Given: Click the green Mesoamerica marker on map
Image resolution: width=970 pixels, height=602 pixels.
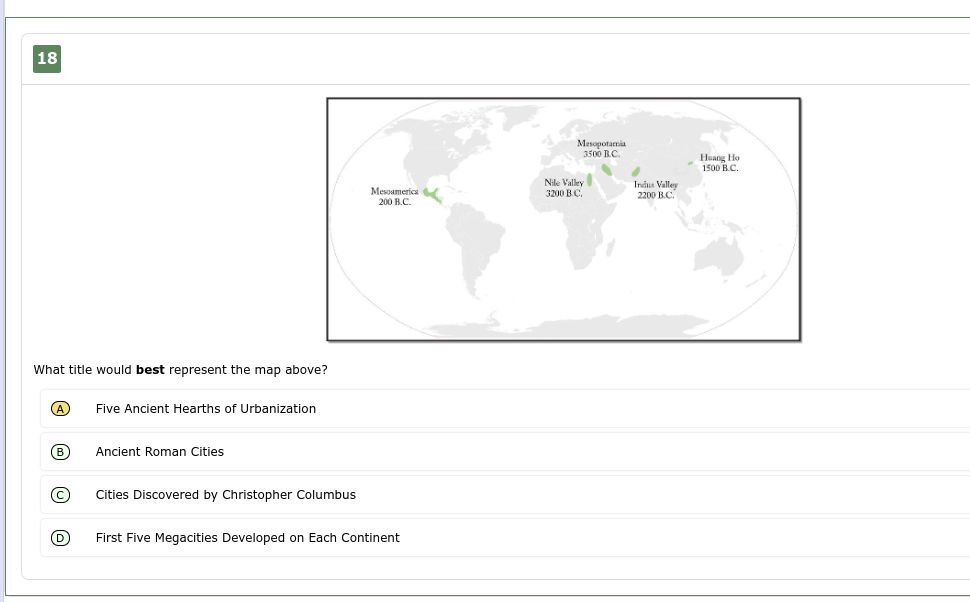Looking at the screenshot, I should (432, 194).
